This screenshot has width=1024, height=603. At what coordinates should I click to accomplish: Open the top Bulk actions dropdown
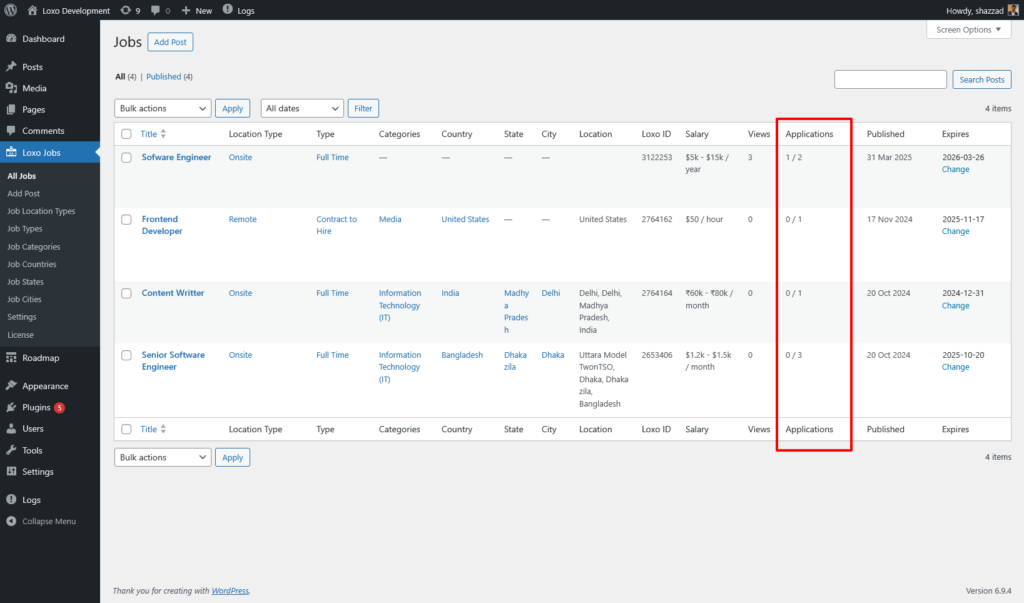(x=163, y=108)
